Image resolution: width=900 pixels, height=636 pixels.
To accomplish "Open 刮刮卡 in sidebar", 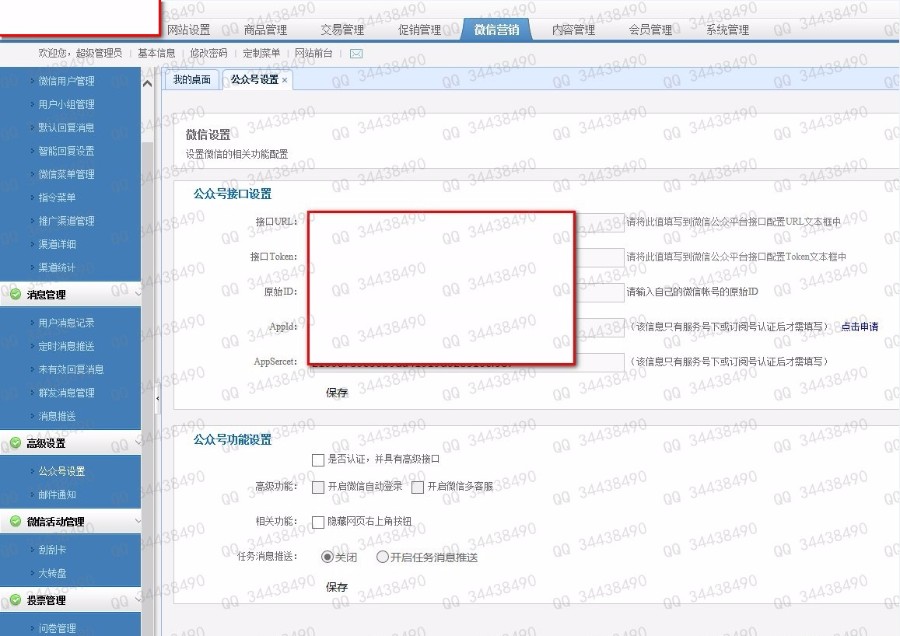I will 52,549.
